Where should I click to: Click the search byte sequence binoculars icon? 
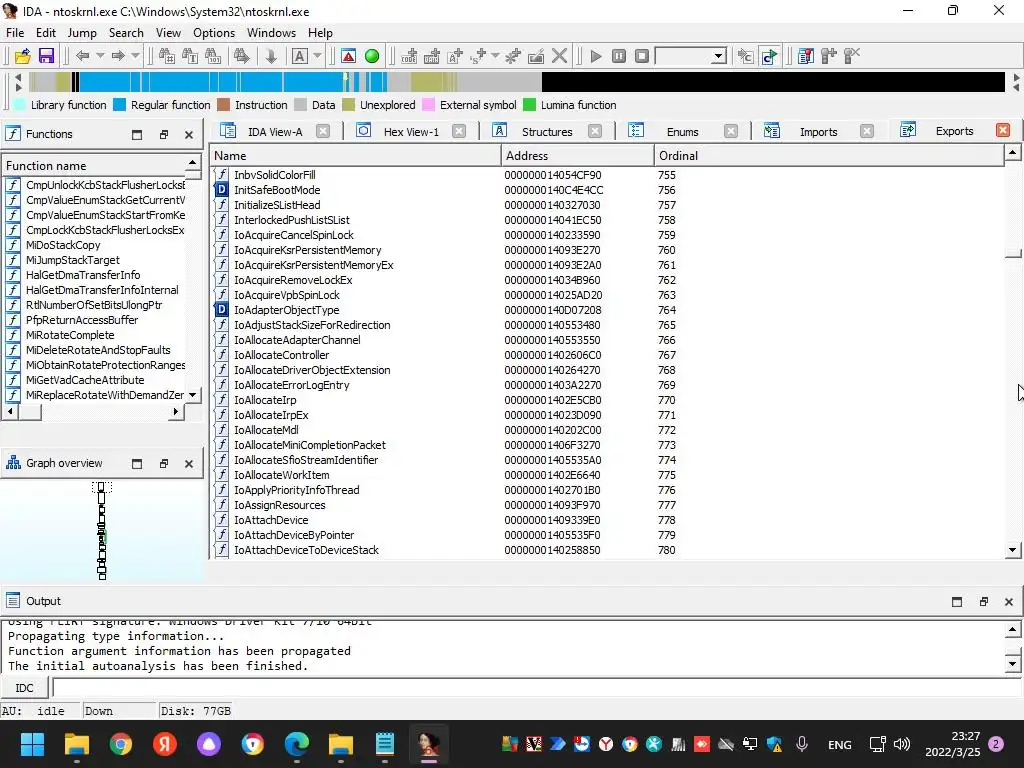[x=213, y=56]
